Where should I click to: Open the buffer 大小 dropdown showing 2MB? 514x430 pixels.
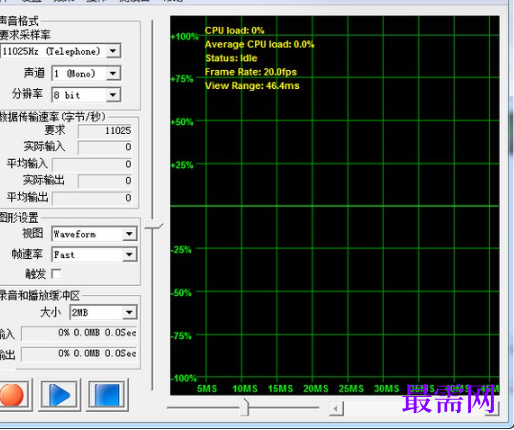(103, 312)
